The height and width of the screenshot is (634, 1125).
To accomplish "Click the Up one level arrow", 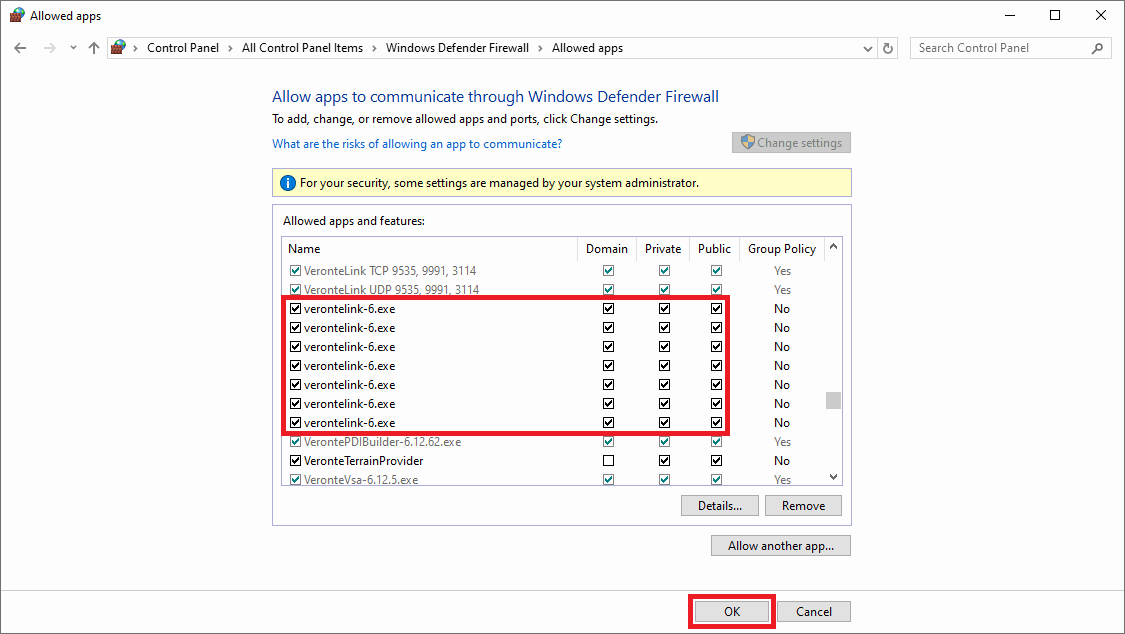I will tap(94, 48).
